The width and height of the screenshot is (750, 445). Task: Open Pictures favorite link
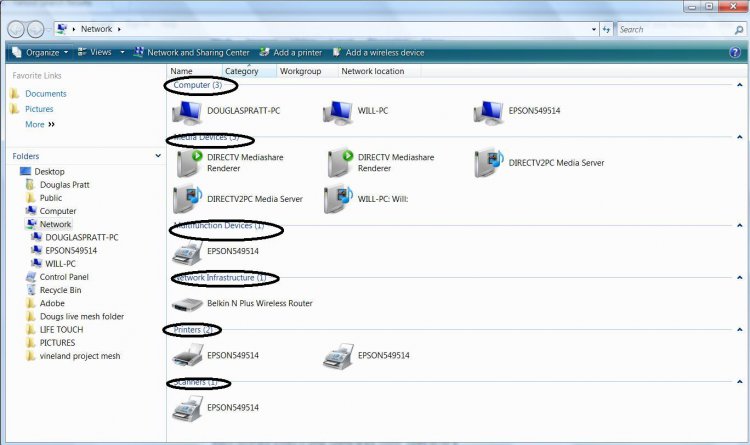39,109
